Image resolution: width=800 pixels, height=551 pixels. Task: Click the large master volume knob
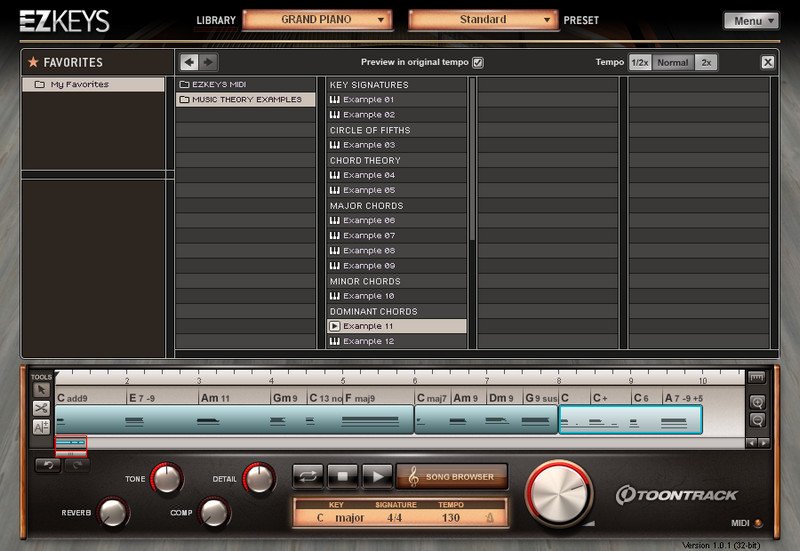pyautogui.click(x=558, y=492)
